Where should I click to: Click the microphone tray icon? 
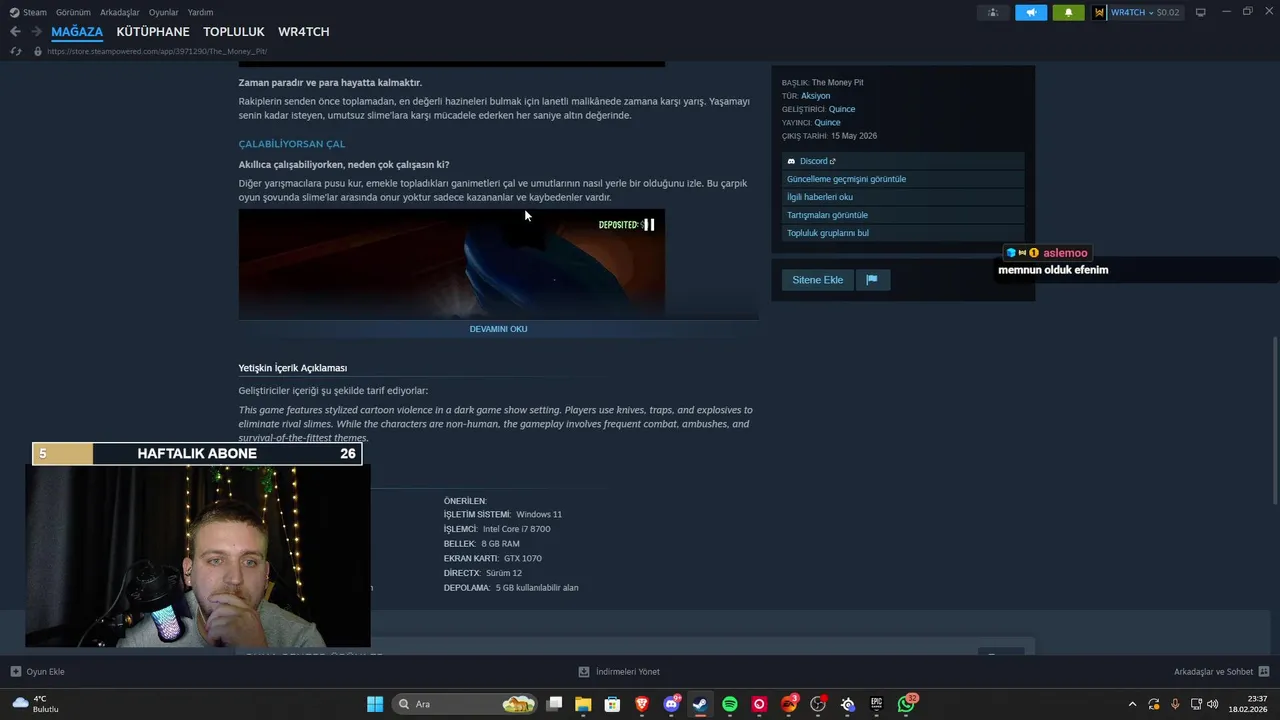(1175, 704)
